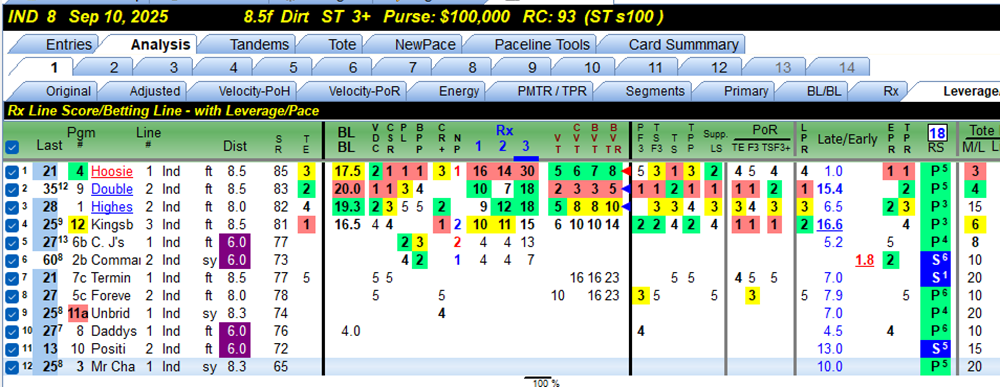Click the blue arrow marker beside Double row

[x=626, y=190]
